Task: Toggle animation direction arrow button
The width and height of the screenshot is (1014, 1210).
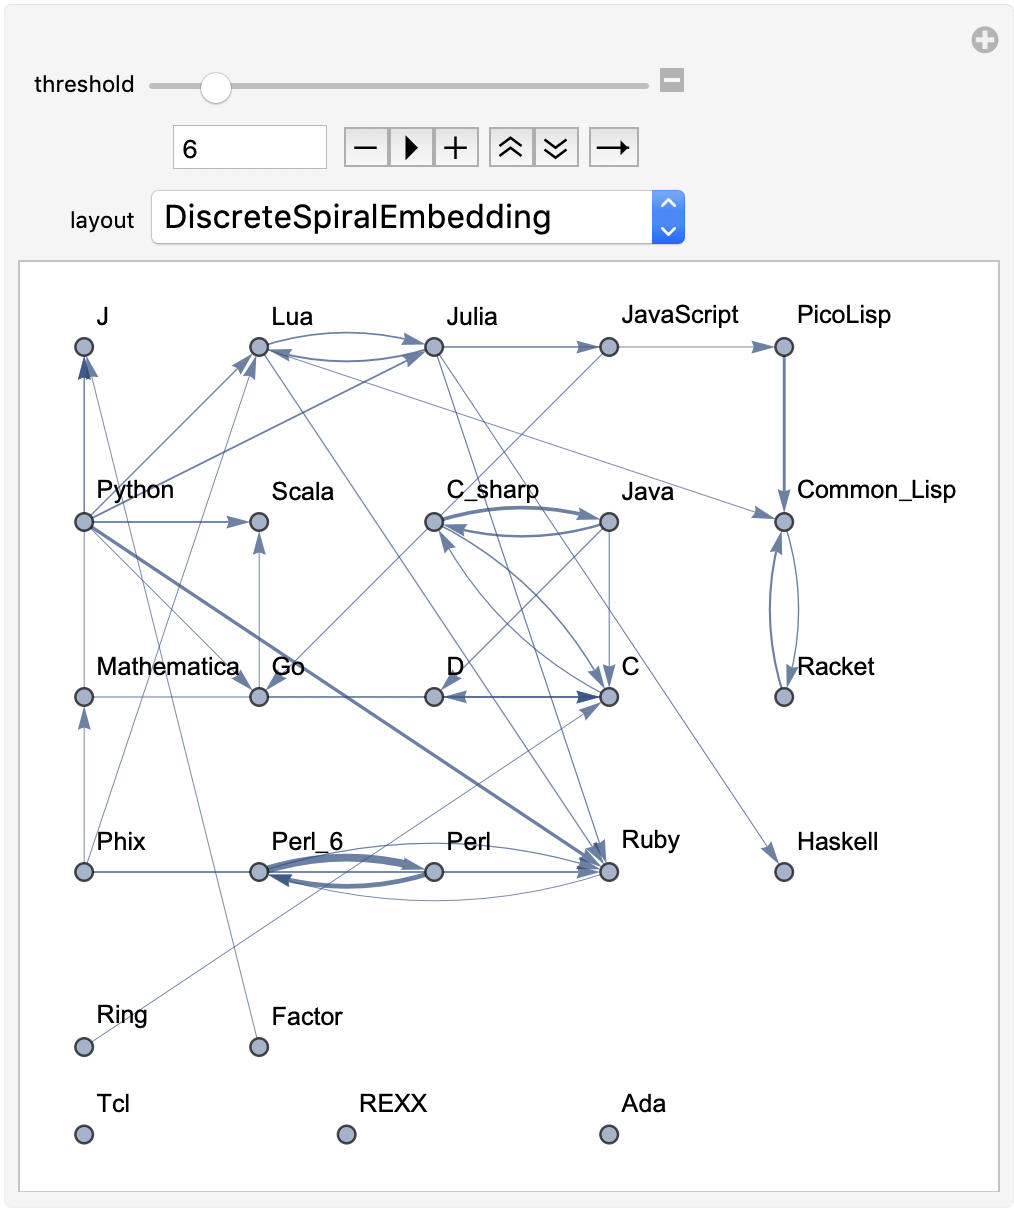Action: [x=613, y=148]
